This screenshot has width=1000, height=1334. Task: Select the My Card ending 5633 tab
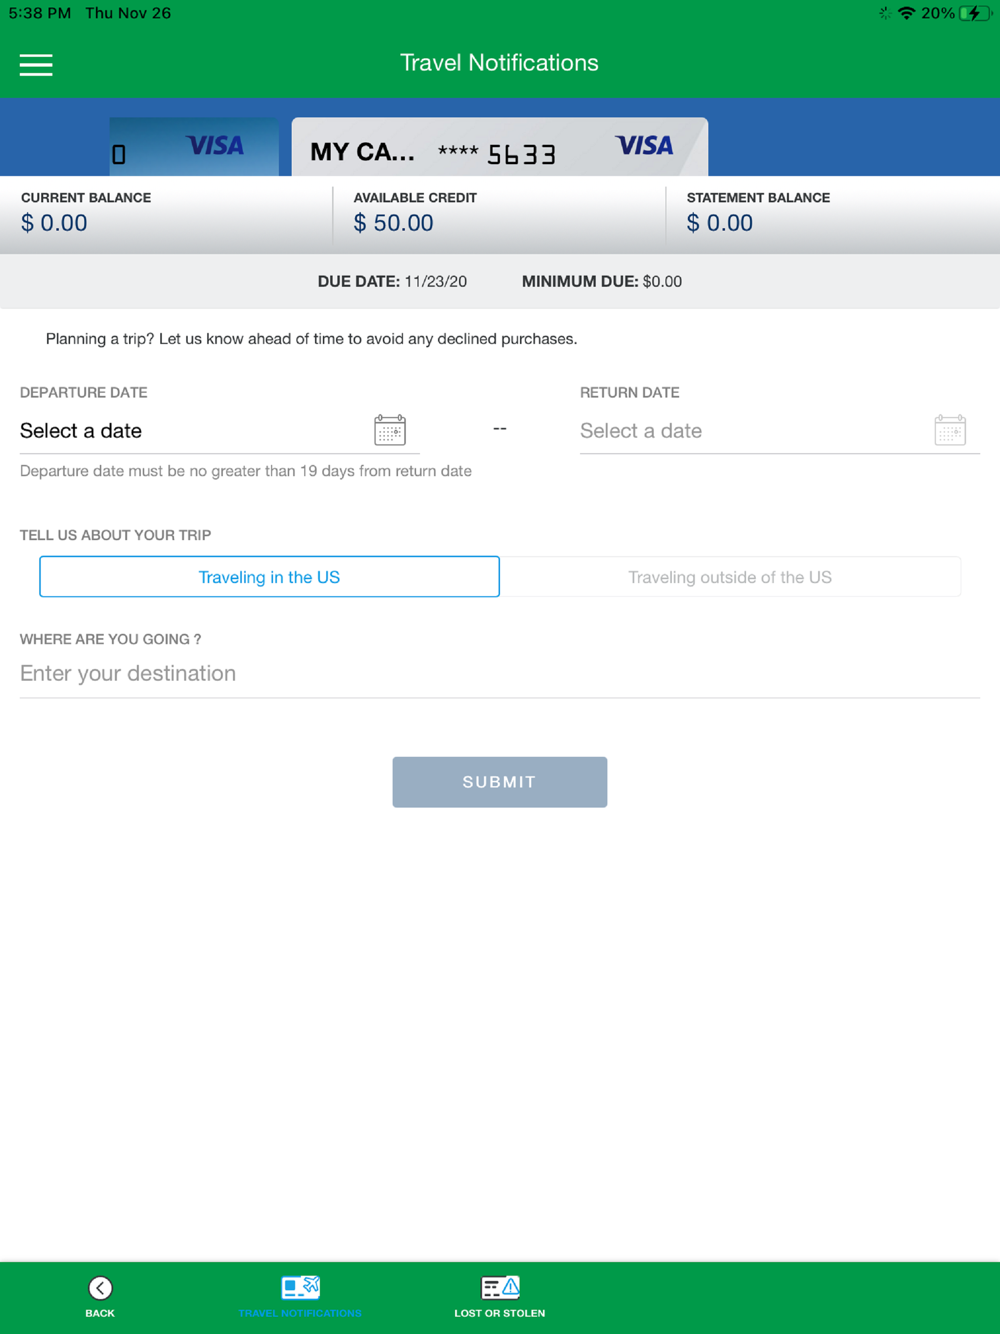pos(500,147)
